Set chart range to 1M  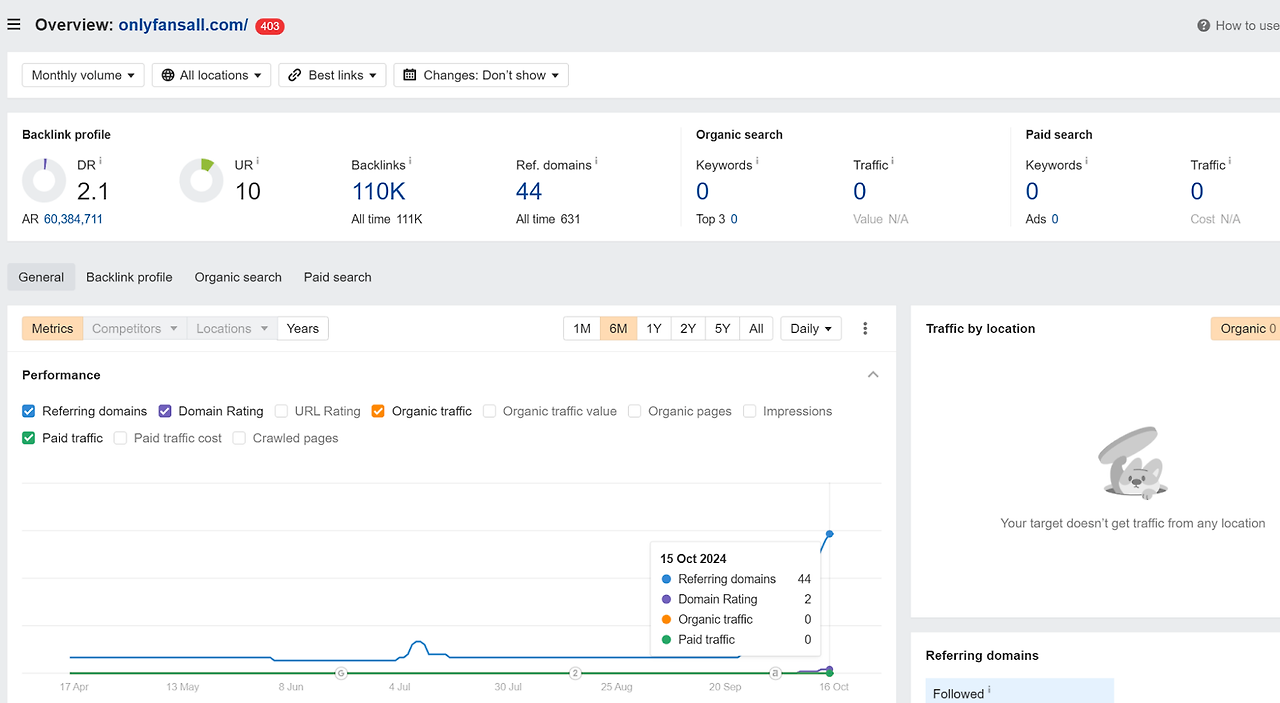click(582, 328)
